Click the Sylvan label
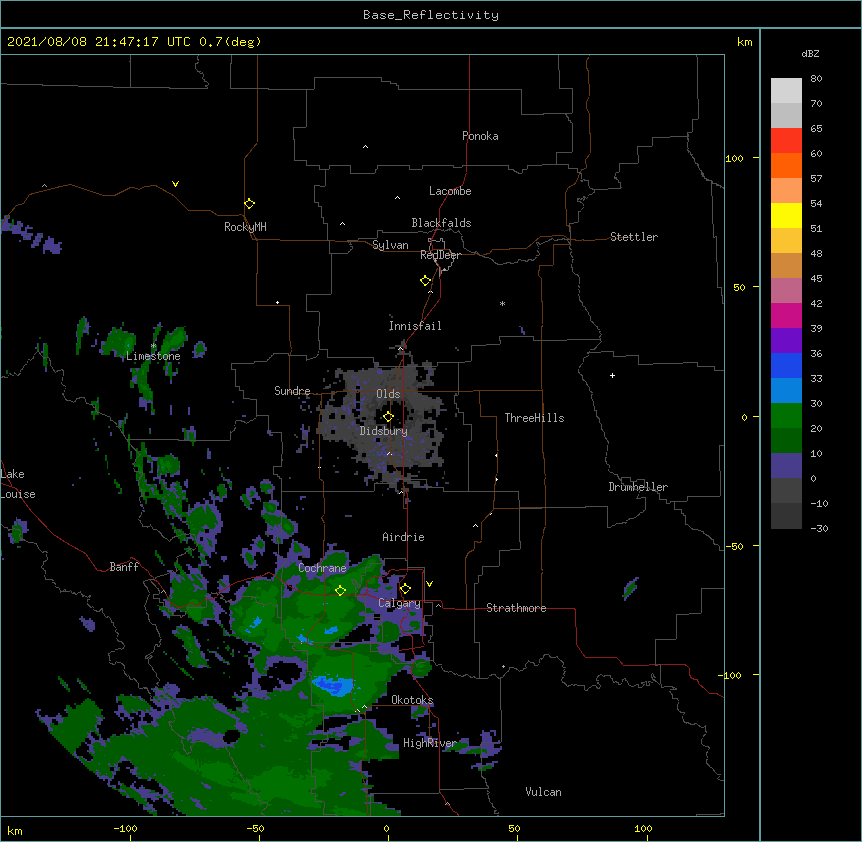 (x=390, y=245)
